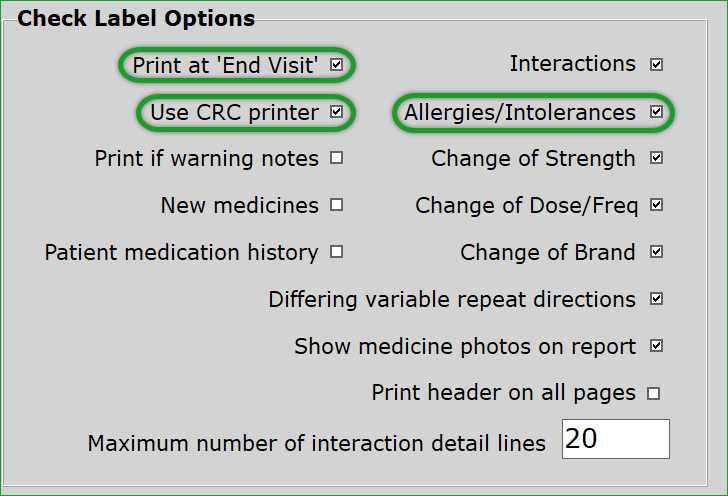Screen dimensions: 728x496
Task: Uncheck Differing variable repeat directions checkbox
Action: coord(656,299)
